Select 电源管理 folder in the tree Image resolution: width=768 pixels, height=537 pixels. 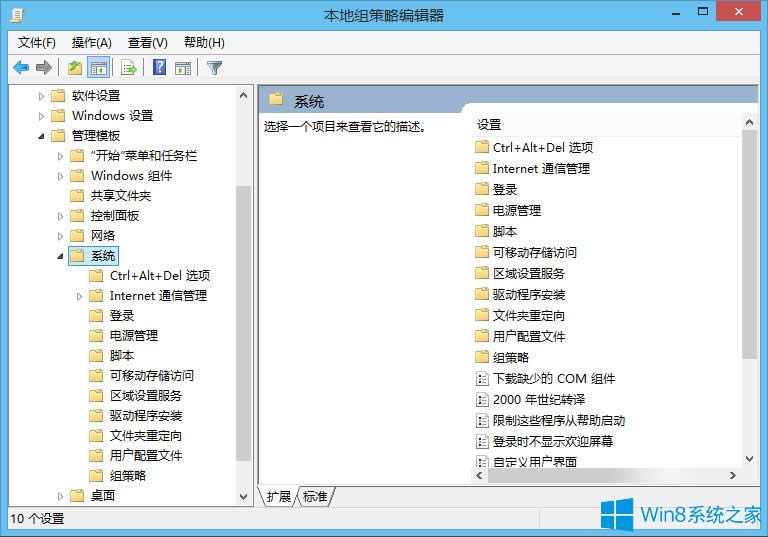click(133, 336)
